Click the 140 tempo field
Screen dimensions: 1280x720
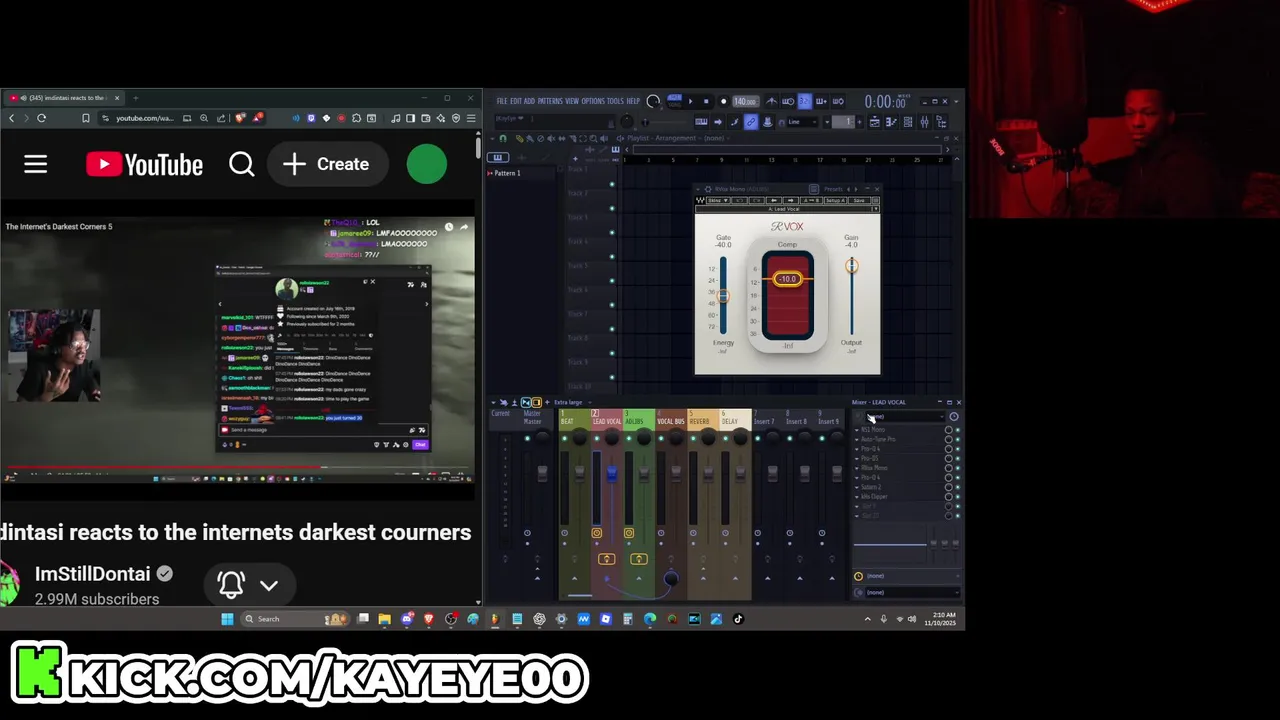[746, 101]
